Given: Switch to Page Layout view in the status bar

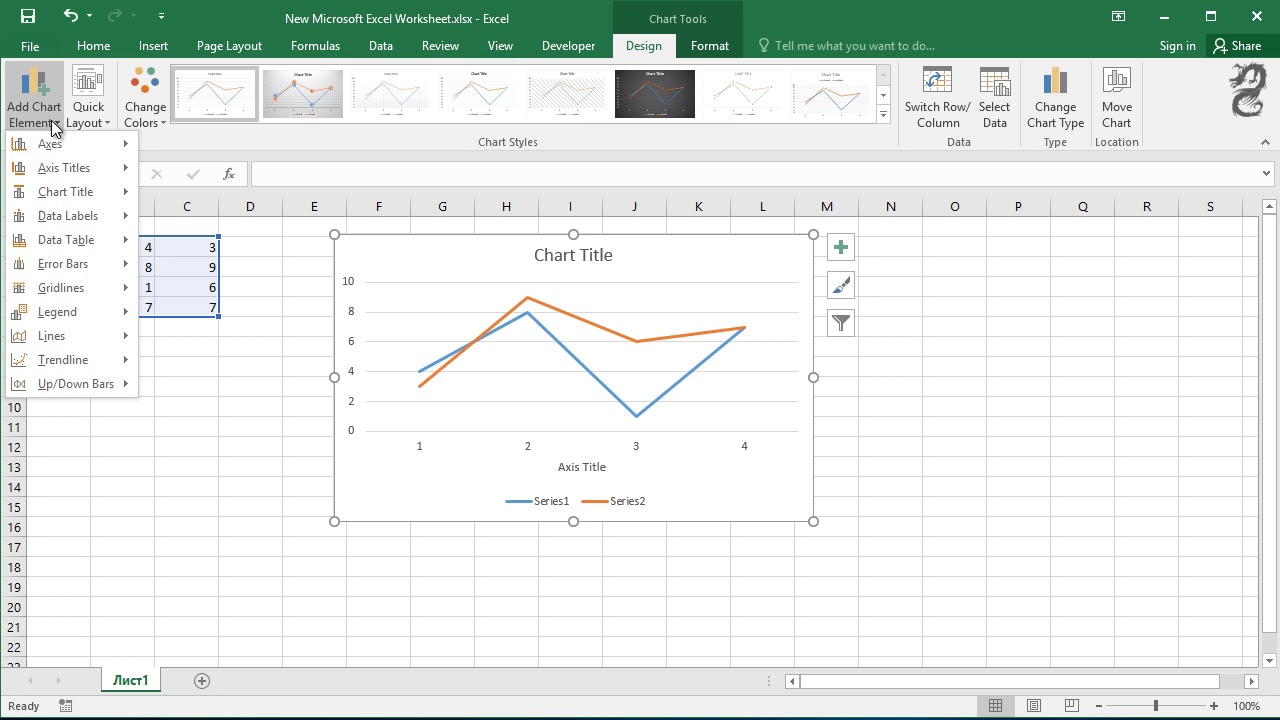Looking at the screenshot, I should 1034,706.
